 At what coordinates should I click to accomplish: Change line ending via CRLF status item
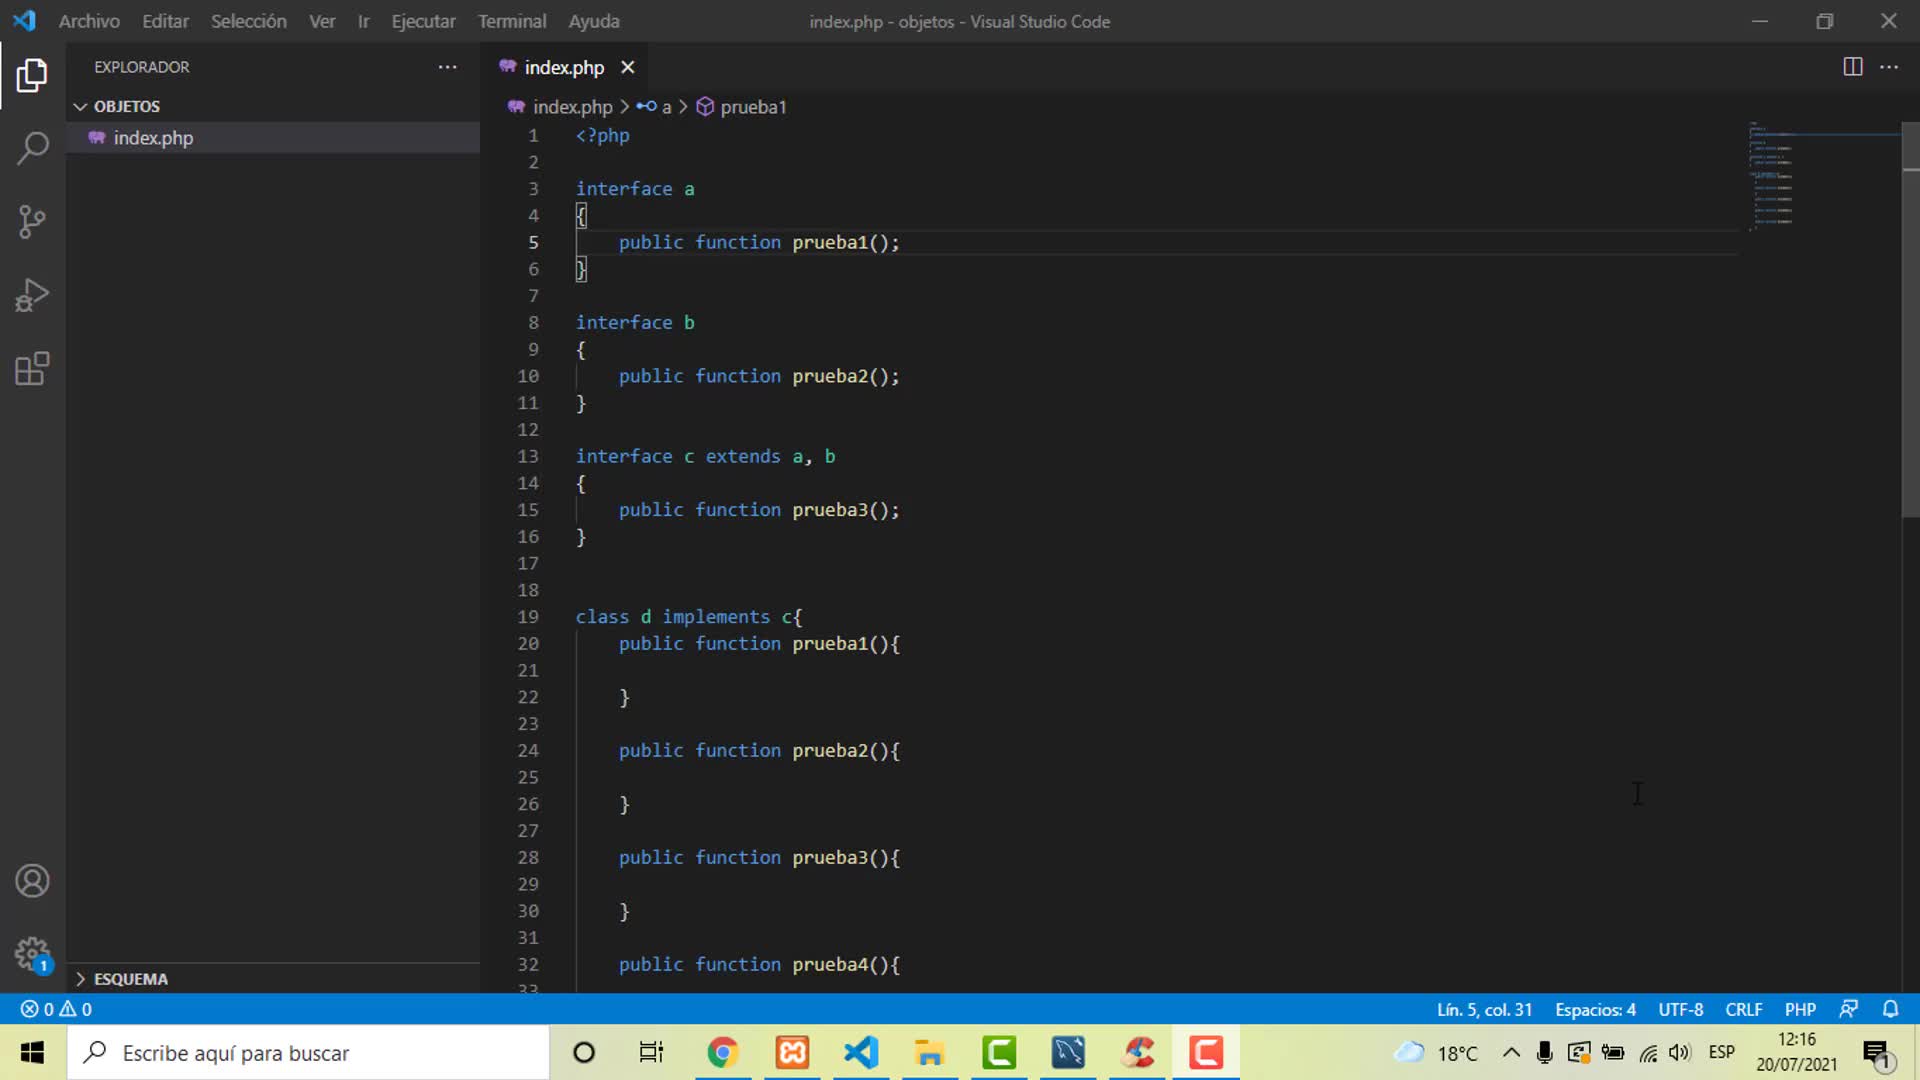point(1743,1009)
